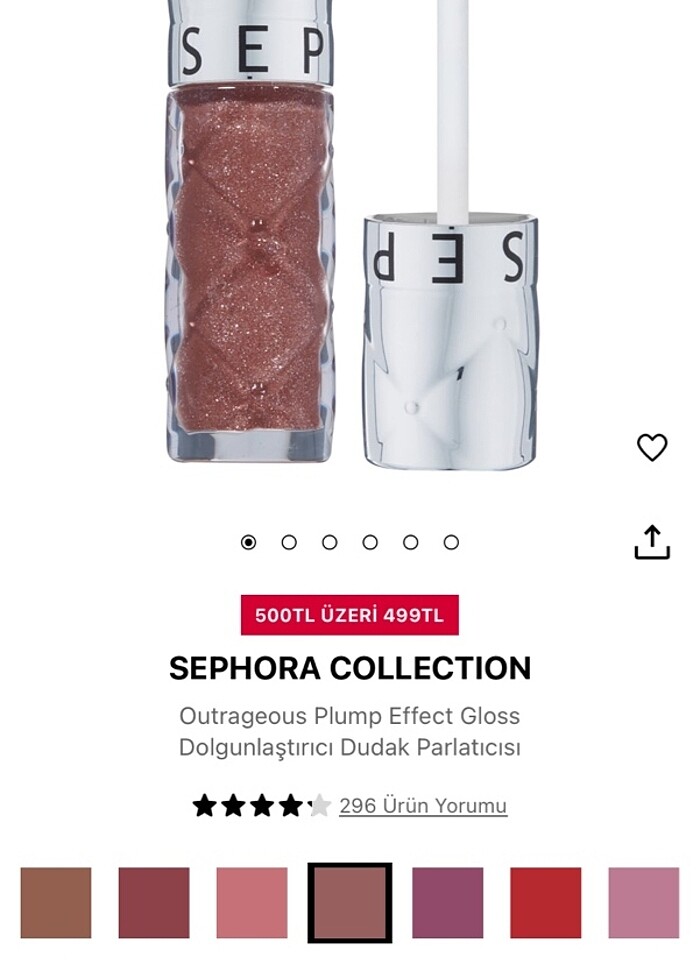Go to the sixth image dot

451,542
